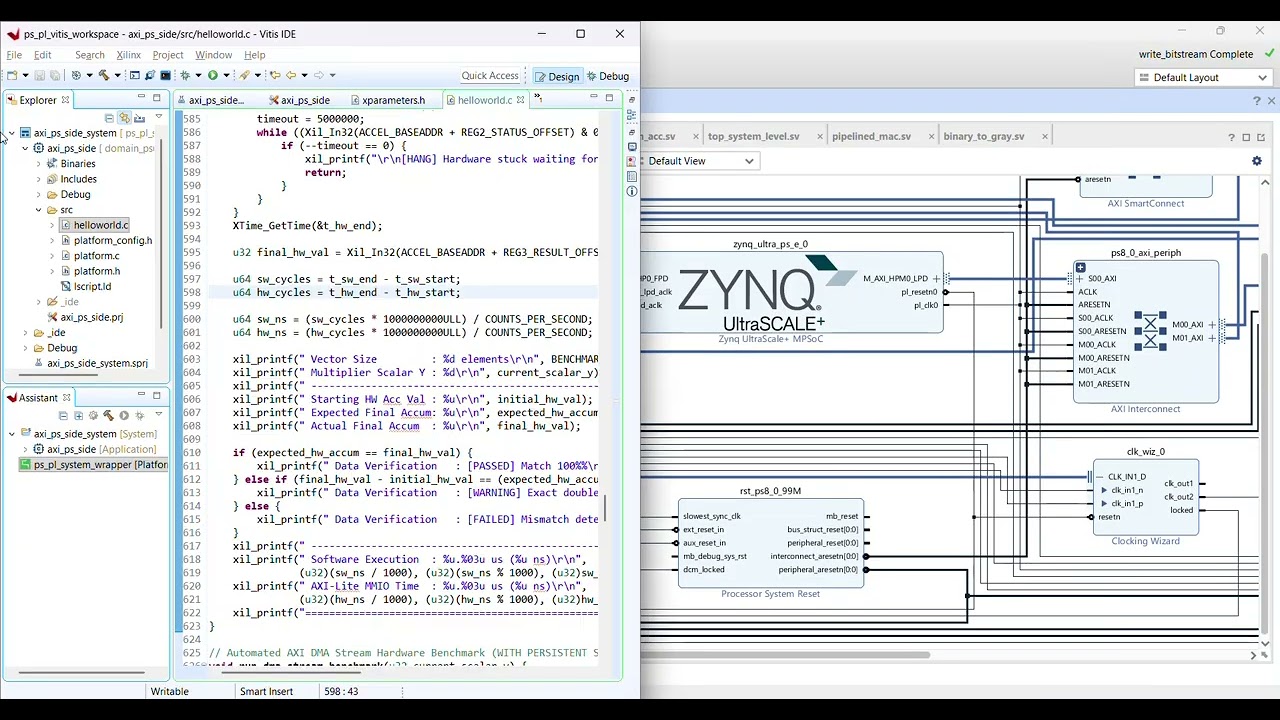The height and width of the screenshot is (720, 1280).
Task: Click the Debug bug toolbar icon
Action: [185, 76]
